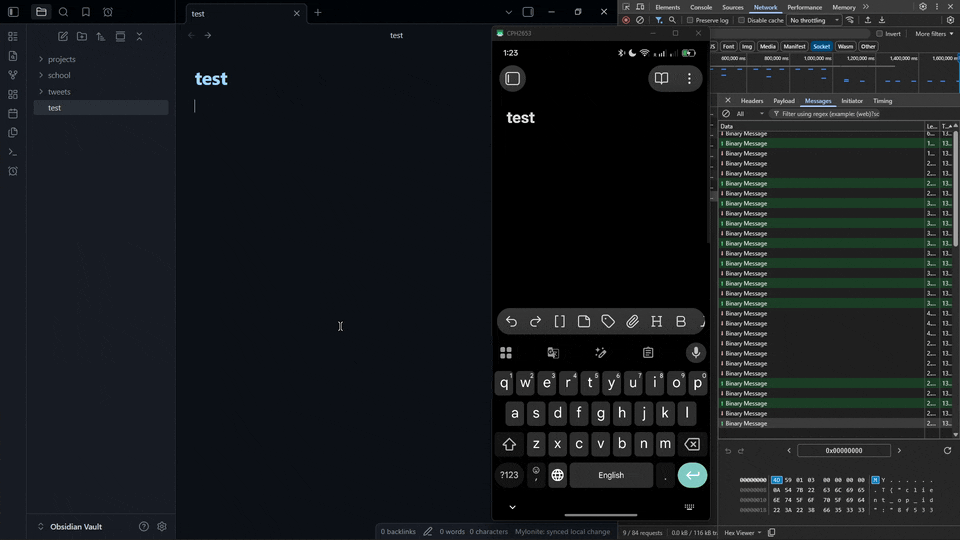Collapse all folders icon in file explorer
The image size is (960, 540).
[140, 37]
